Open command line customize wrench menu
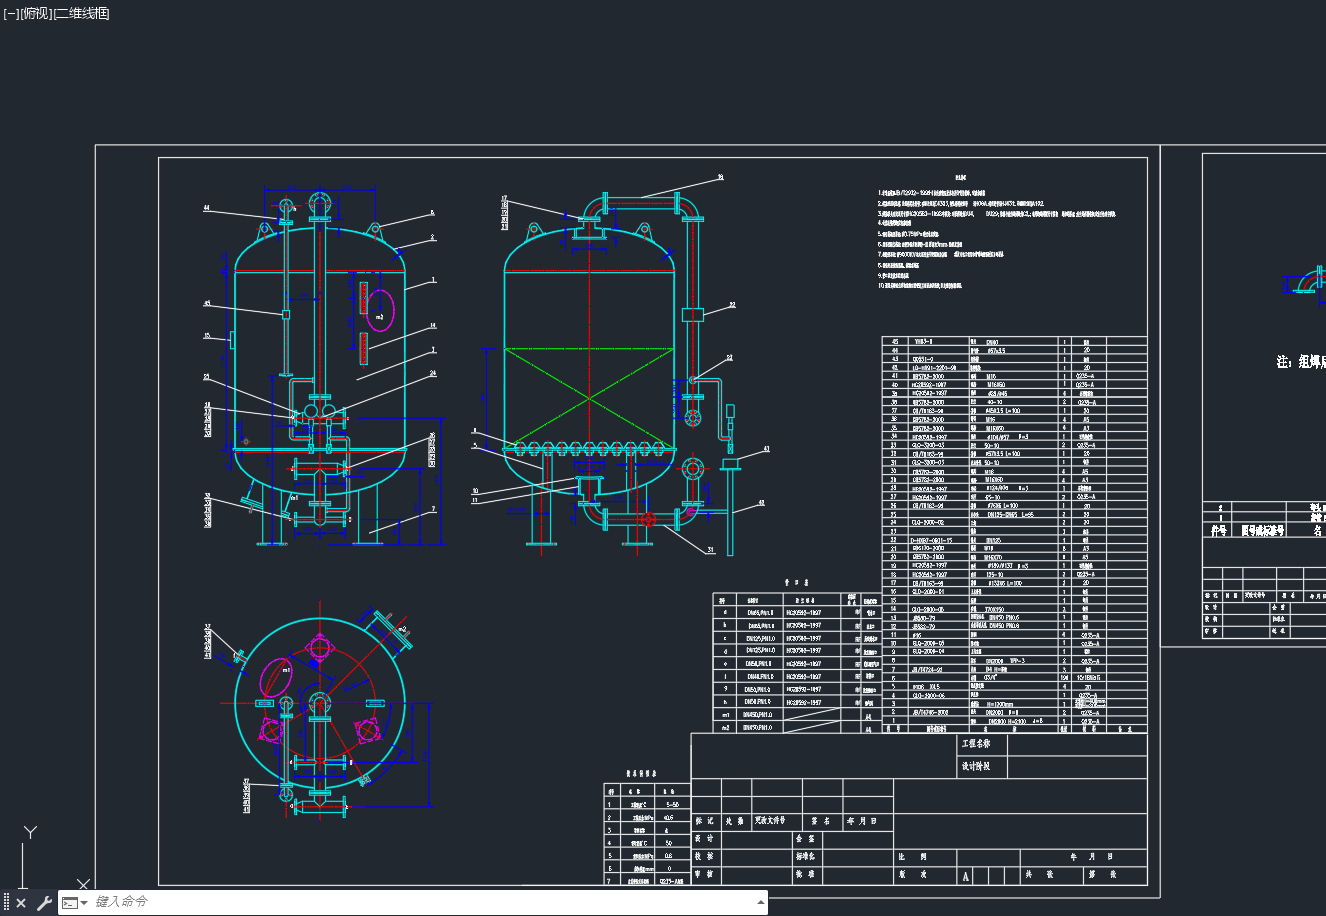 (x=43, y=903)
